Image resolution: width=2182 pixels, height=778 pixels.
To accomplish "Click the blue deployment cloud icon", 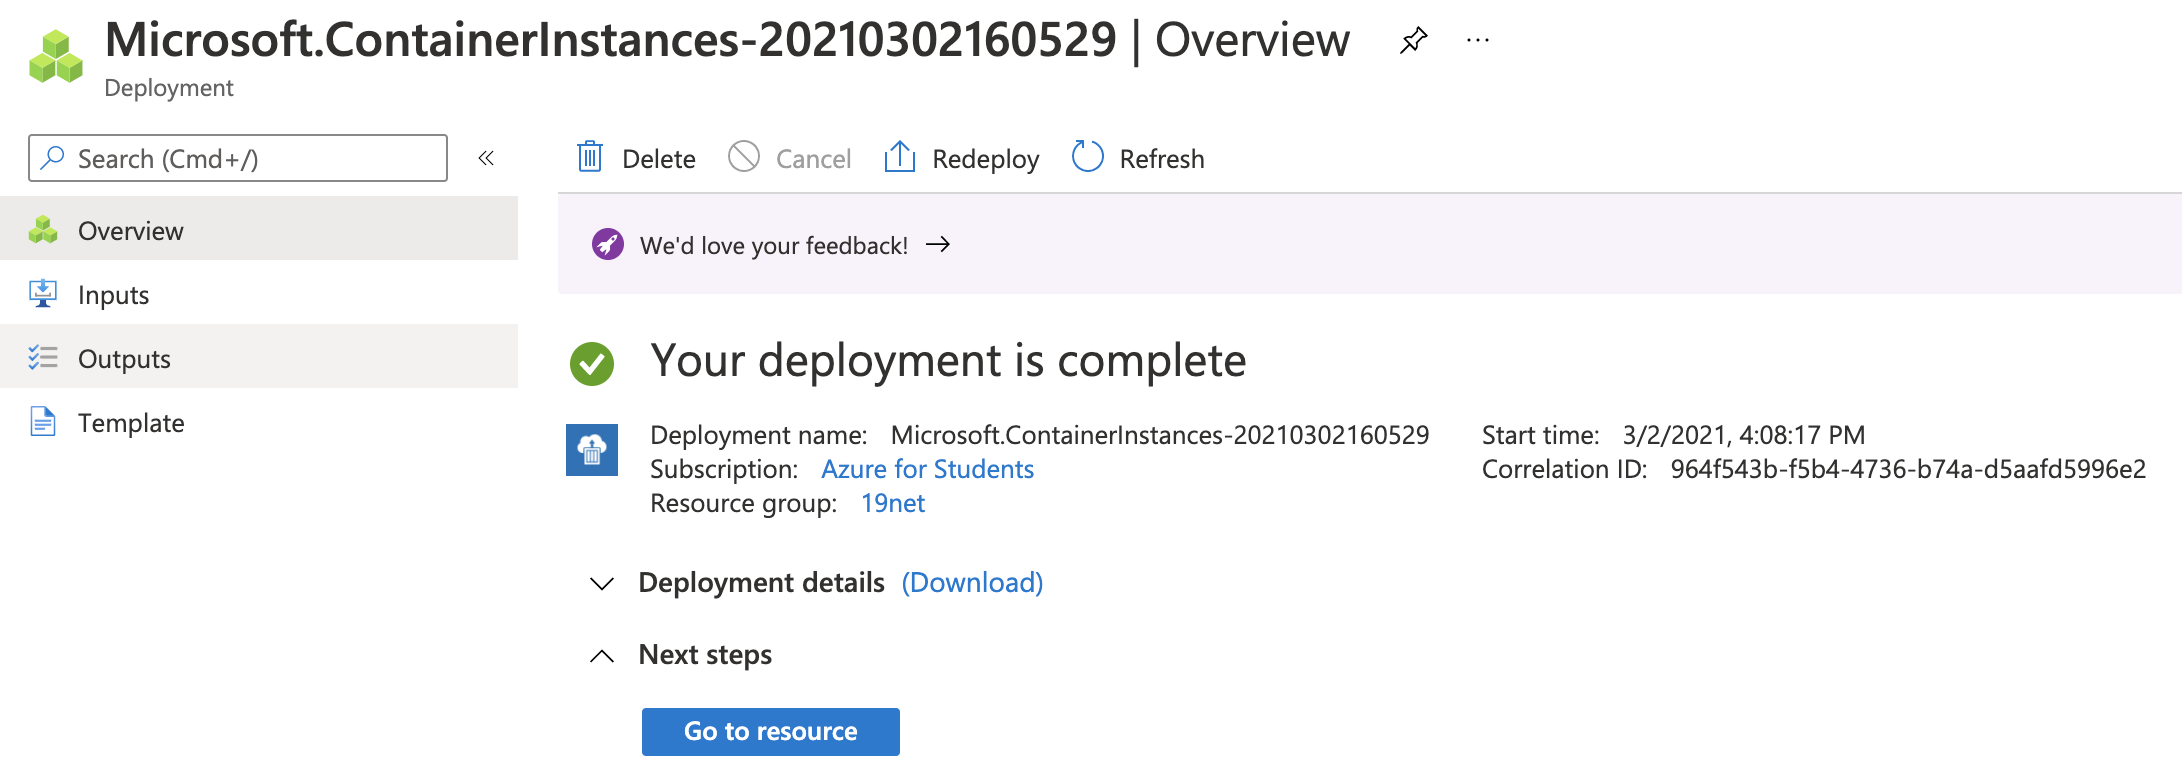I will click(592, 450).
